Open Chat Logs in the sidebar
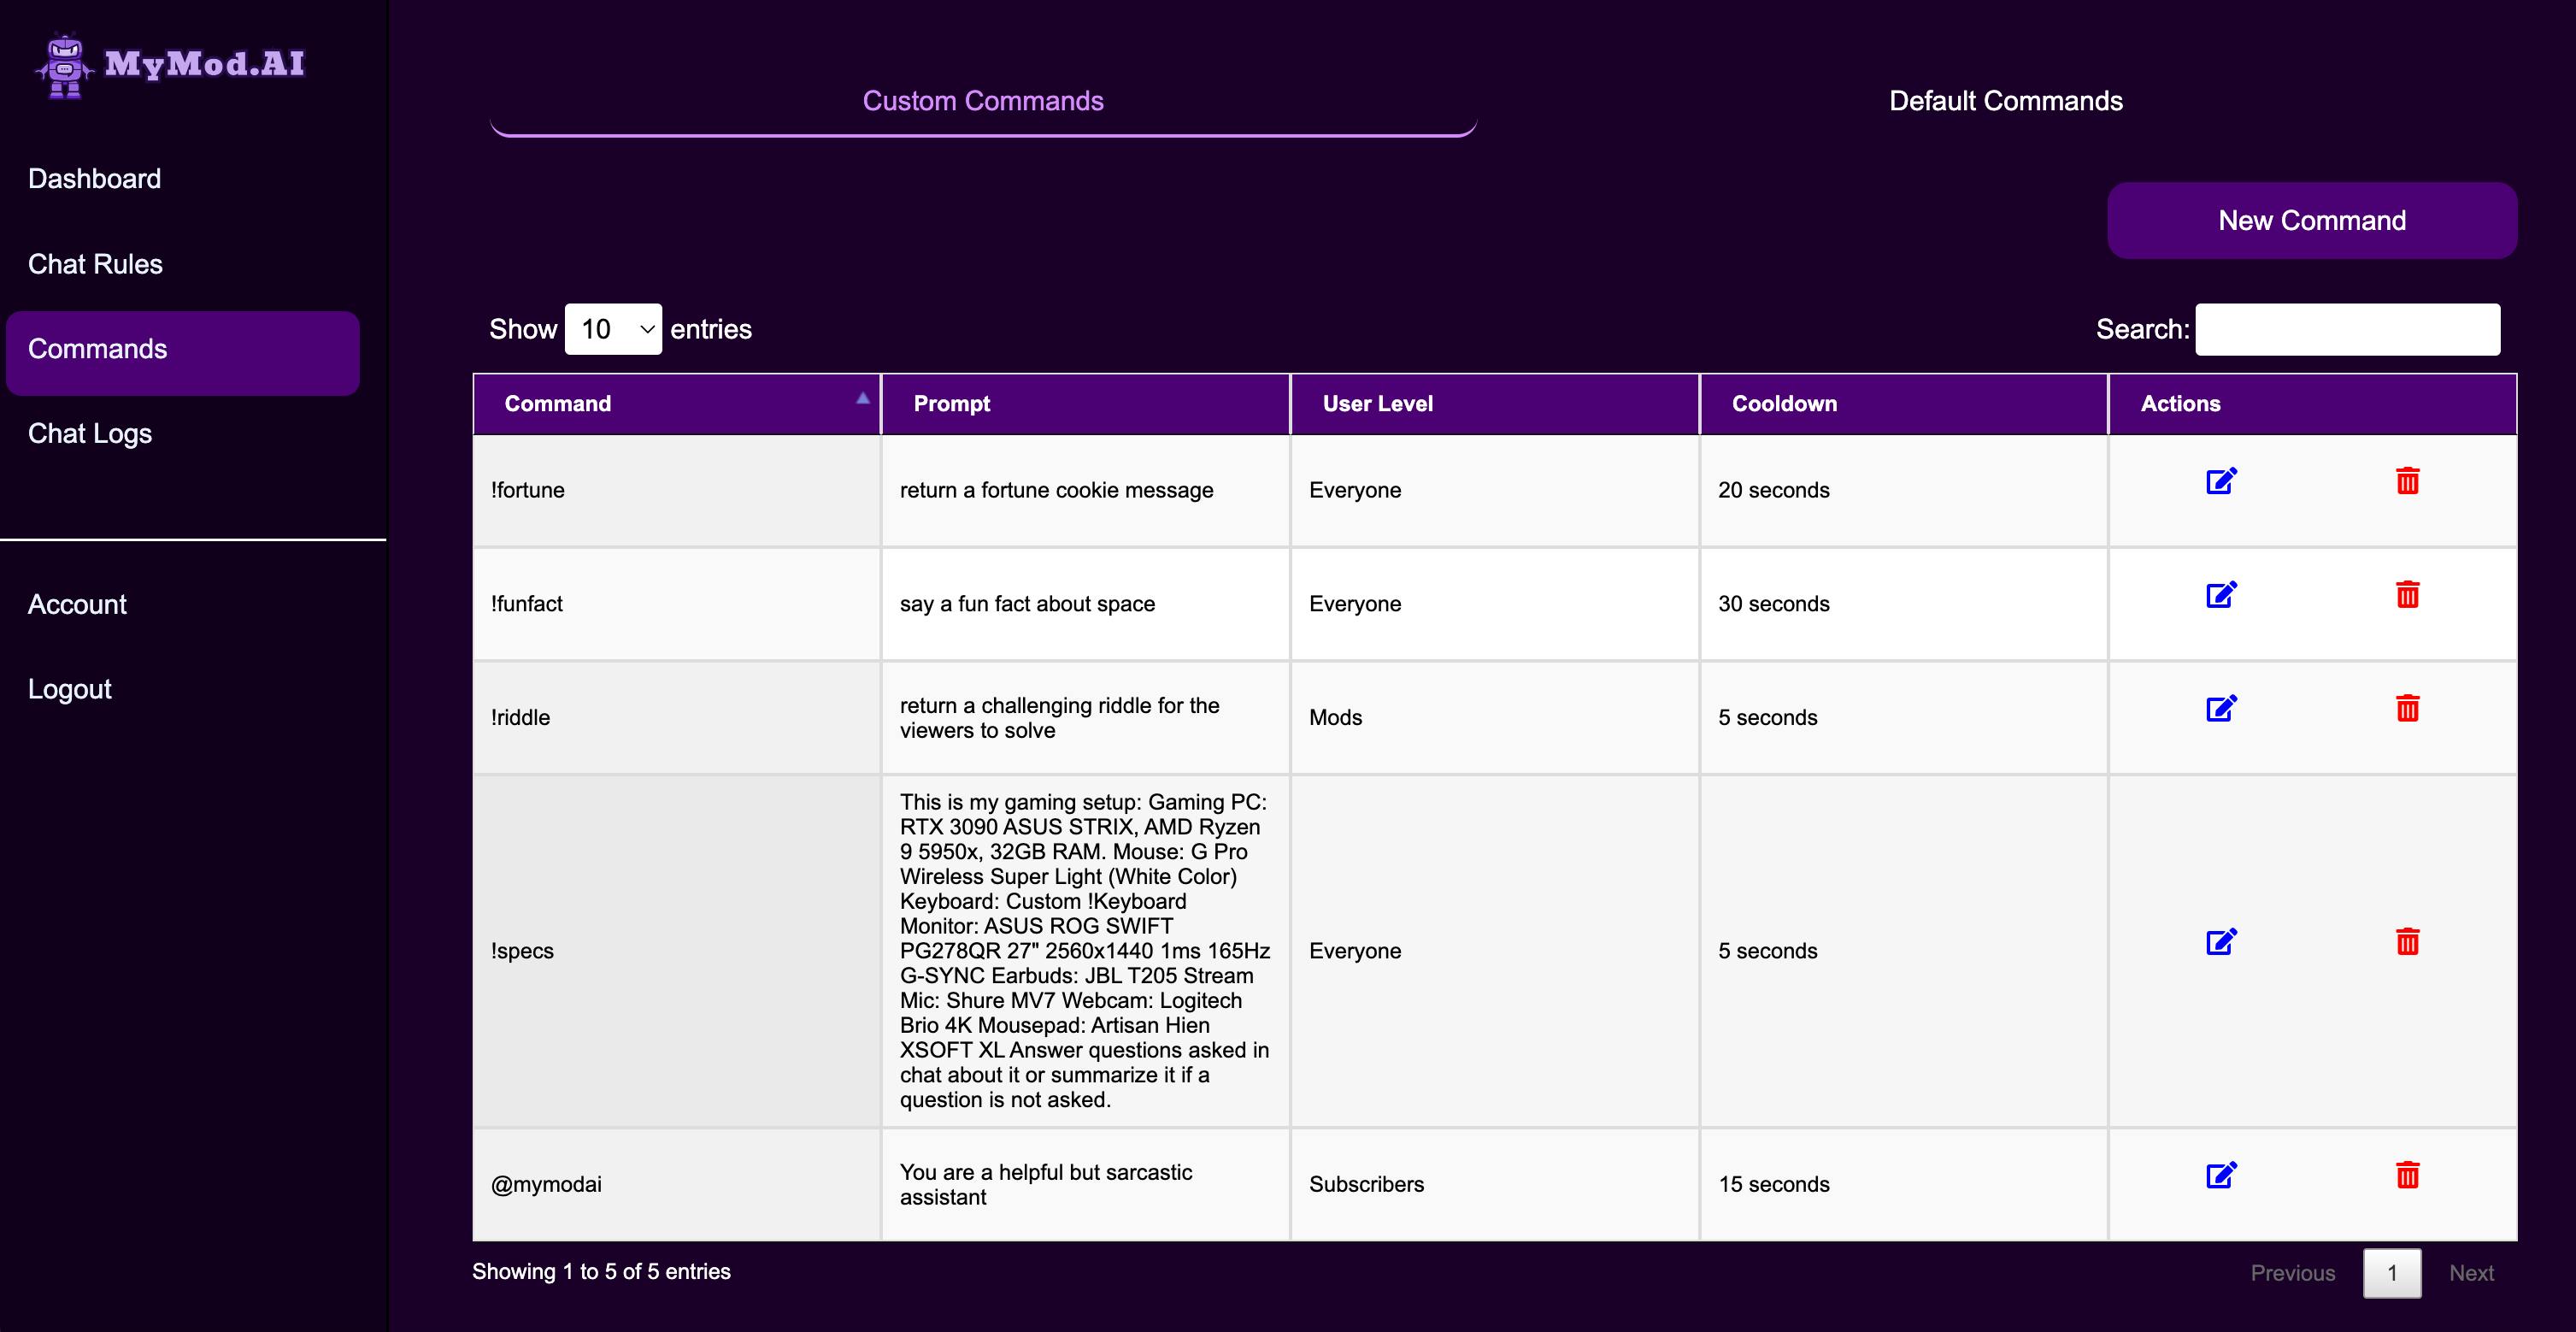This screenshot has height=1332, width=2576. tap(90, 434)
